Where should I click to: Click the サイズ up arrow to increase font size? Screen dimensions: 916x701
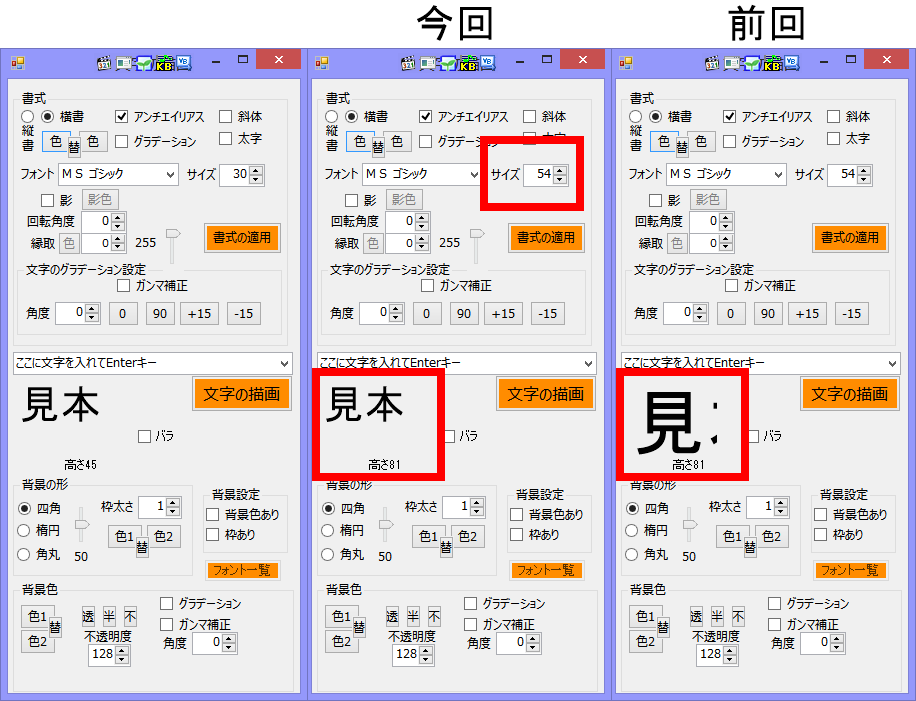pos(255,170)
